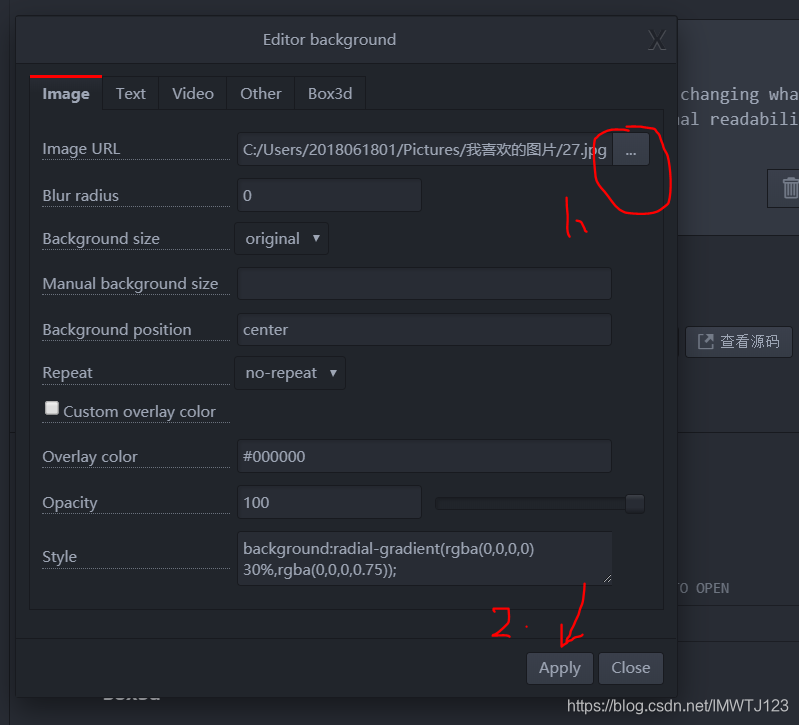This screenshot has height=725, width=799.
Task: Open the Repeat no-repeat dropdown
Action: [x=290, y=373]
